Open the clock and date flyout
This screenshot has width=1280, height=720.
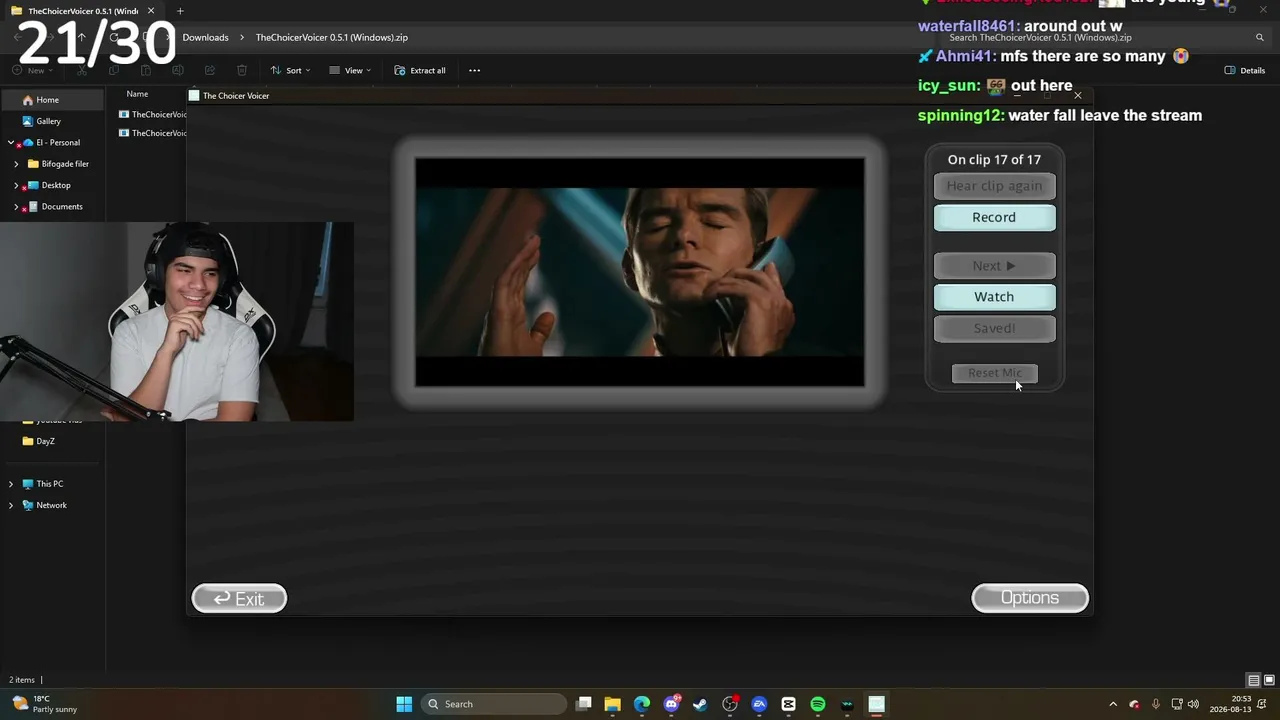(1228, 704)
